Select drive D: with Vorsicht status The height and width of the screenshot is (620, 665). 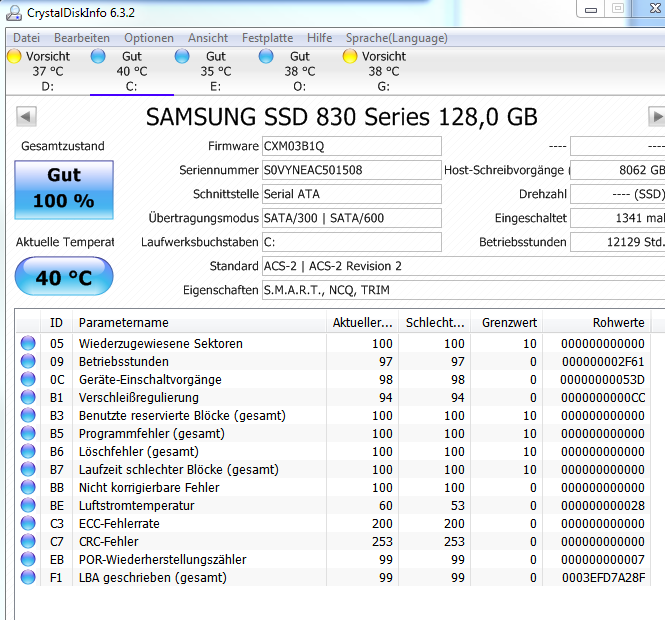point(48,71)
